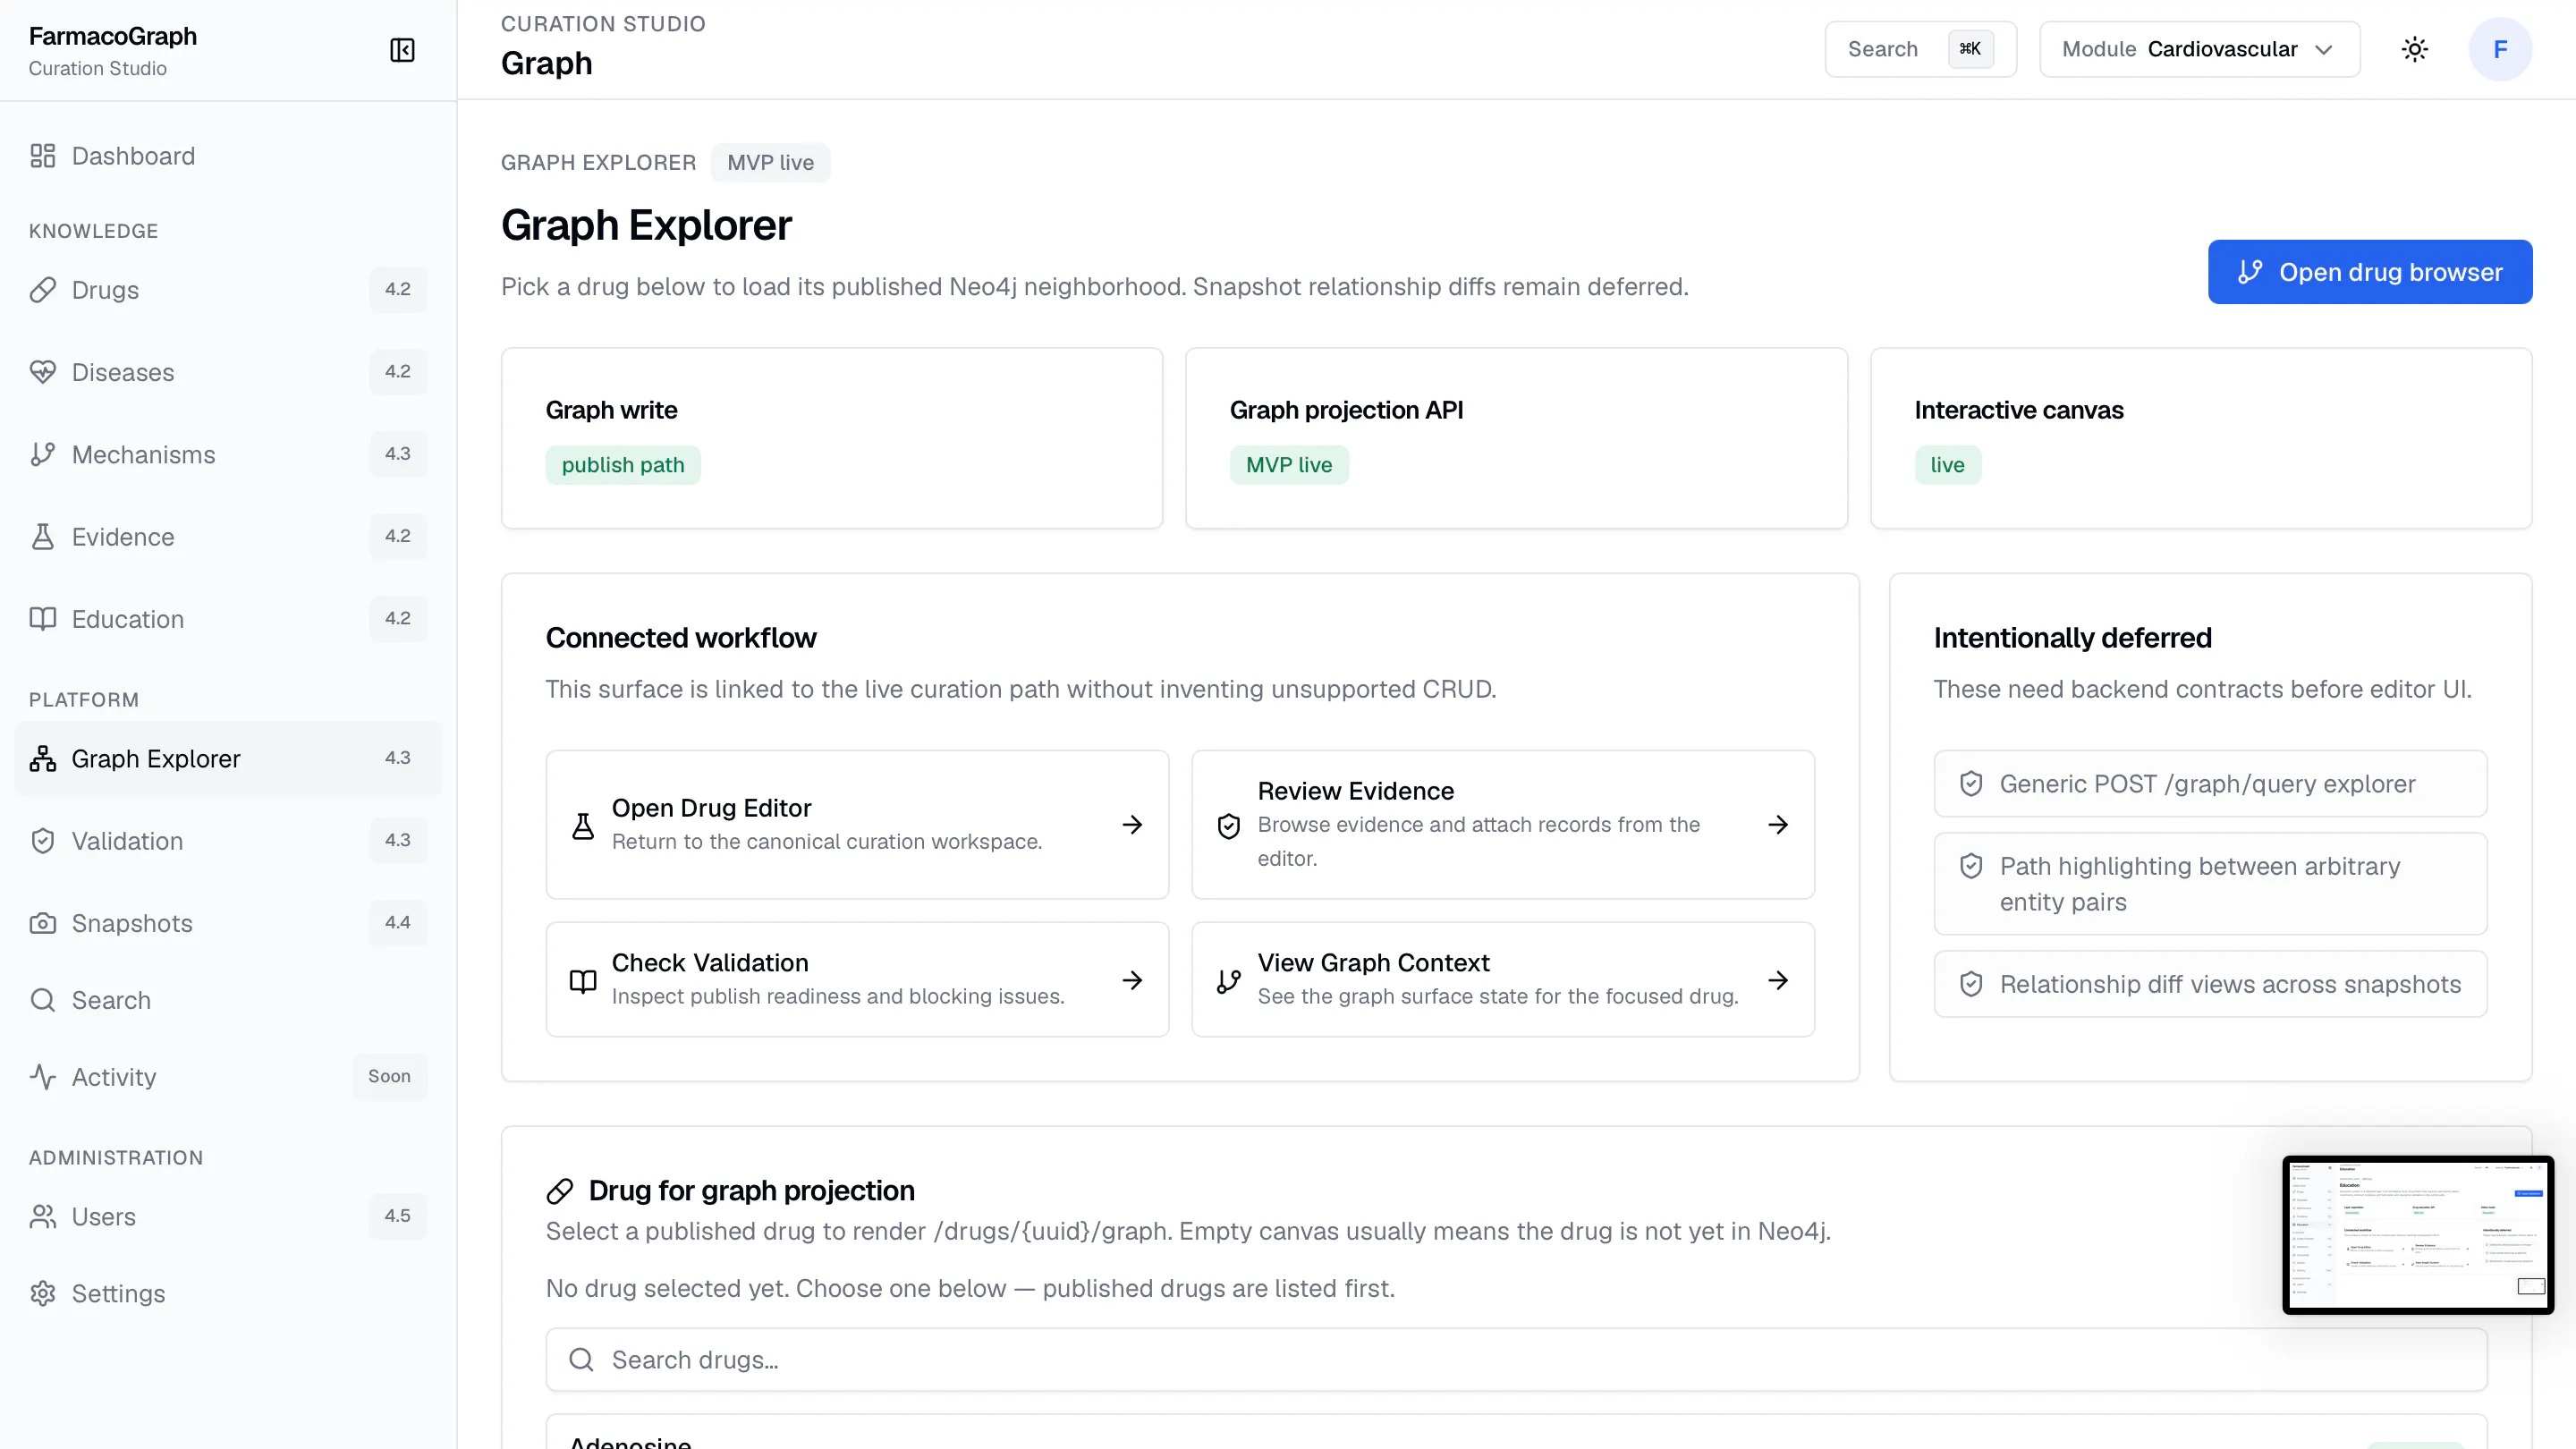
Task: Click the publish path badge
Action: pyautogui.click(x=623, y=465)
